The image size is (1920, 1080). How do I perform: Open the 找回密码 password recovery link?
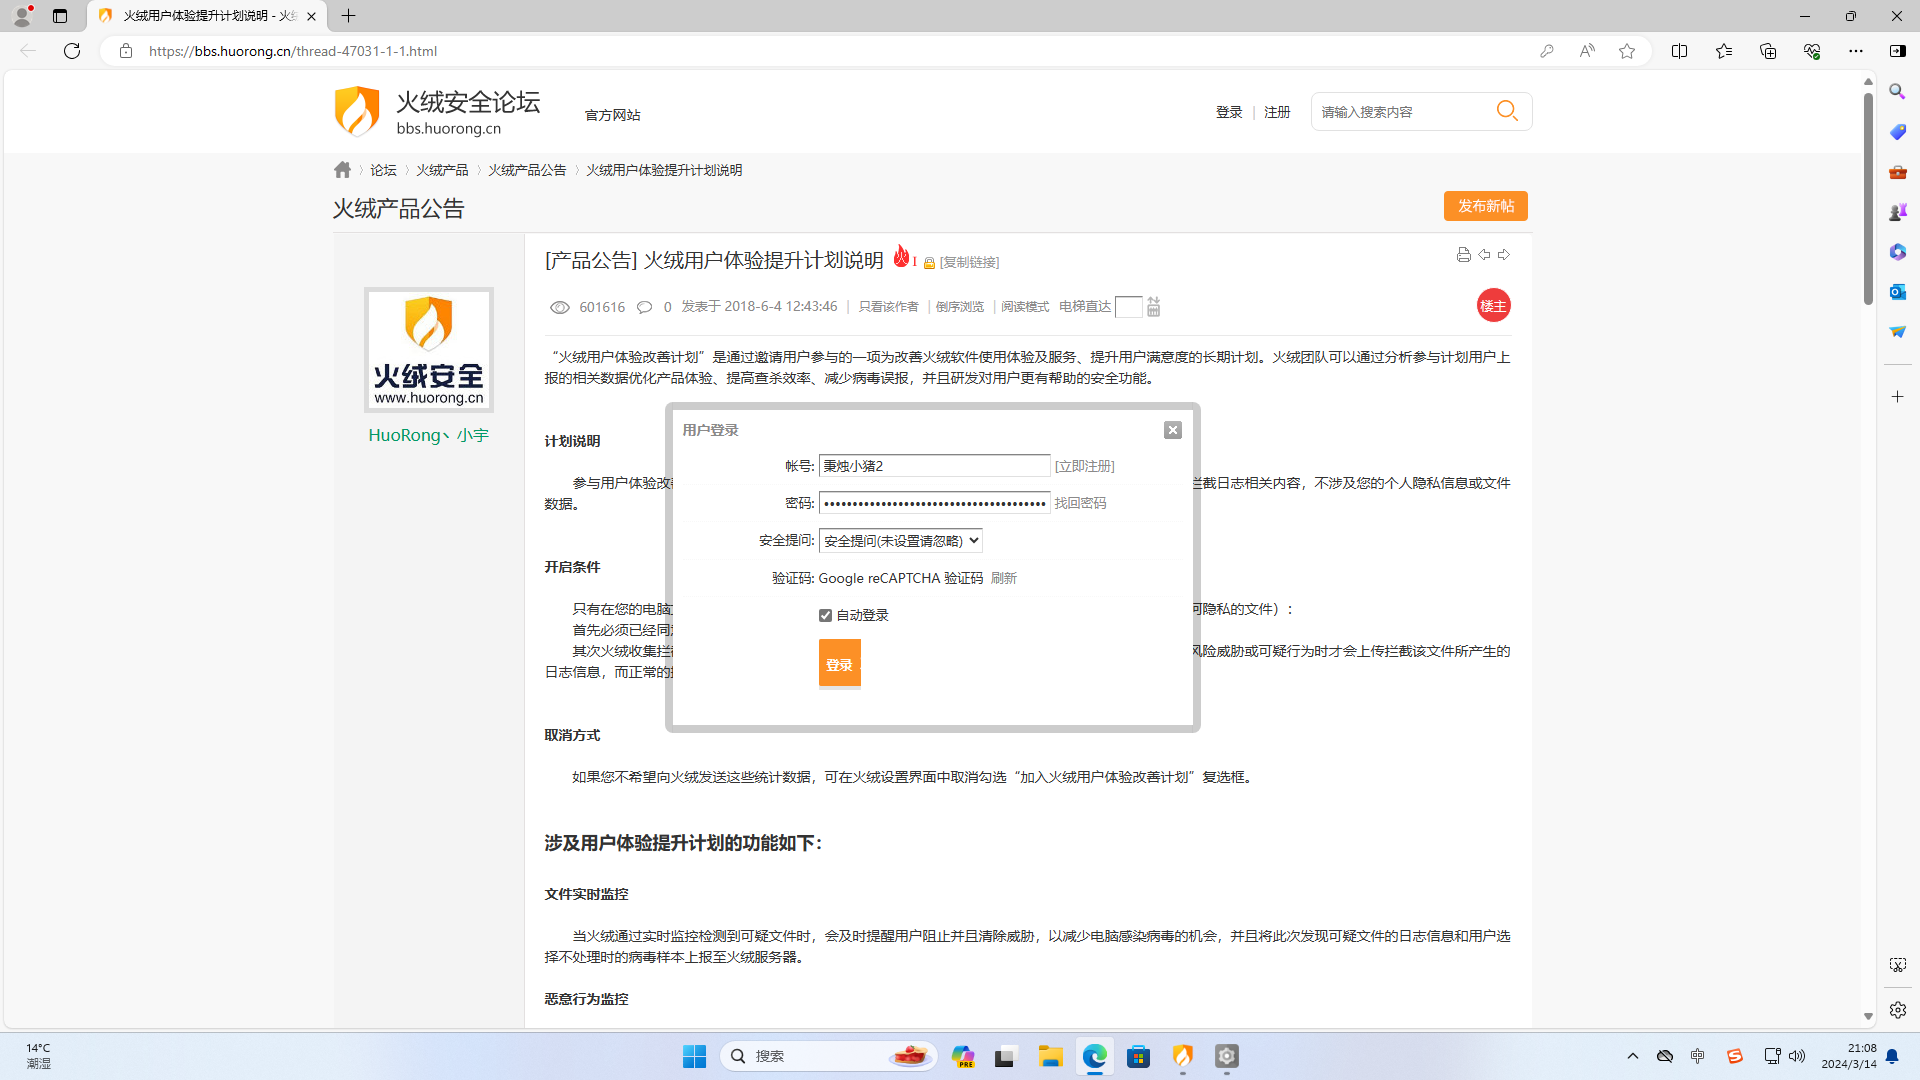pyautogui.click(x=1081, y=503)
